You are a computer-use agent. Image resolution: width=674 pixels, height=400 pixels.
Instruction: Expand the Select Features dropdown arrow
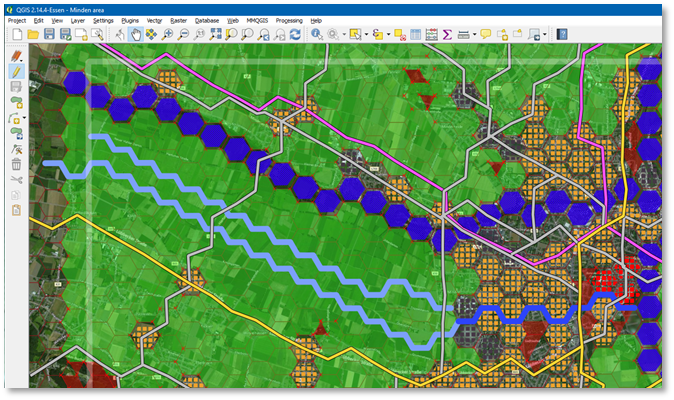pyautogui.click(x=365, y=34)
